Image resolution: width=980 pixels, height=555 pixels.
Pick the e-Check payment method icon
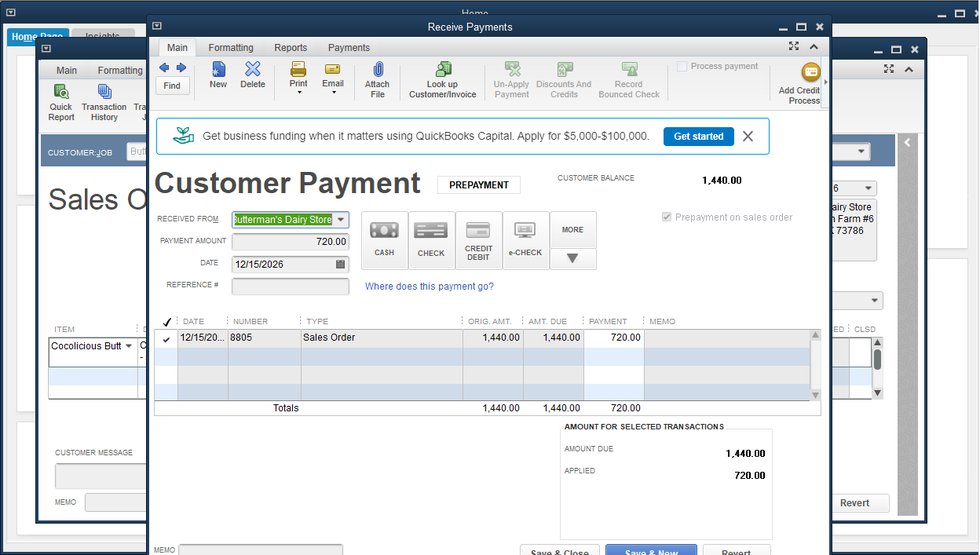(x=525, y=231)
